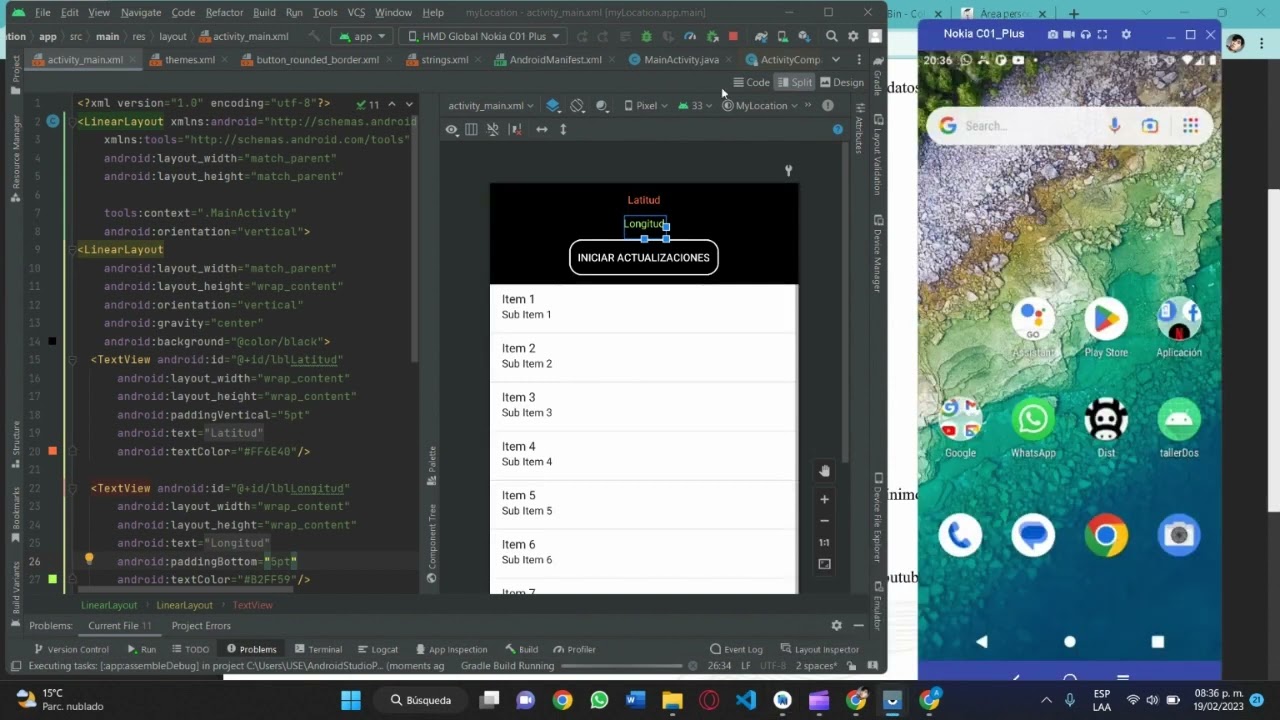
Task: Stop the running Gradle build
Action: tap(733, 36)
